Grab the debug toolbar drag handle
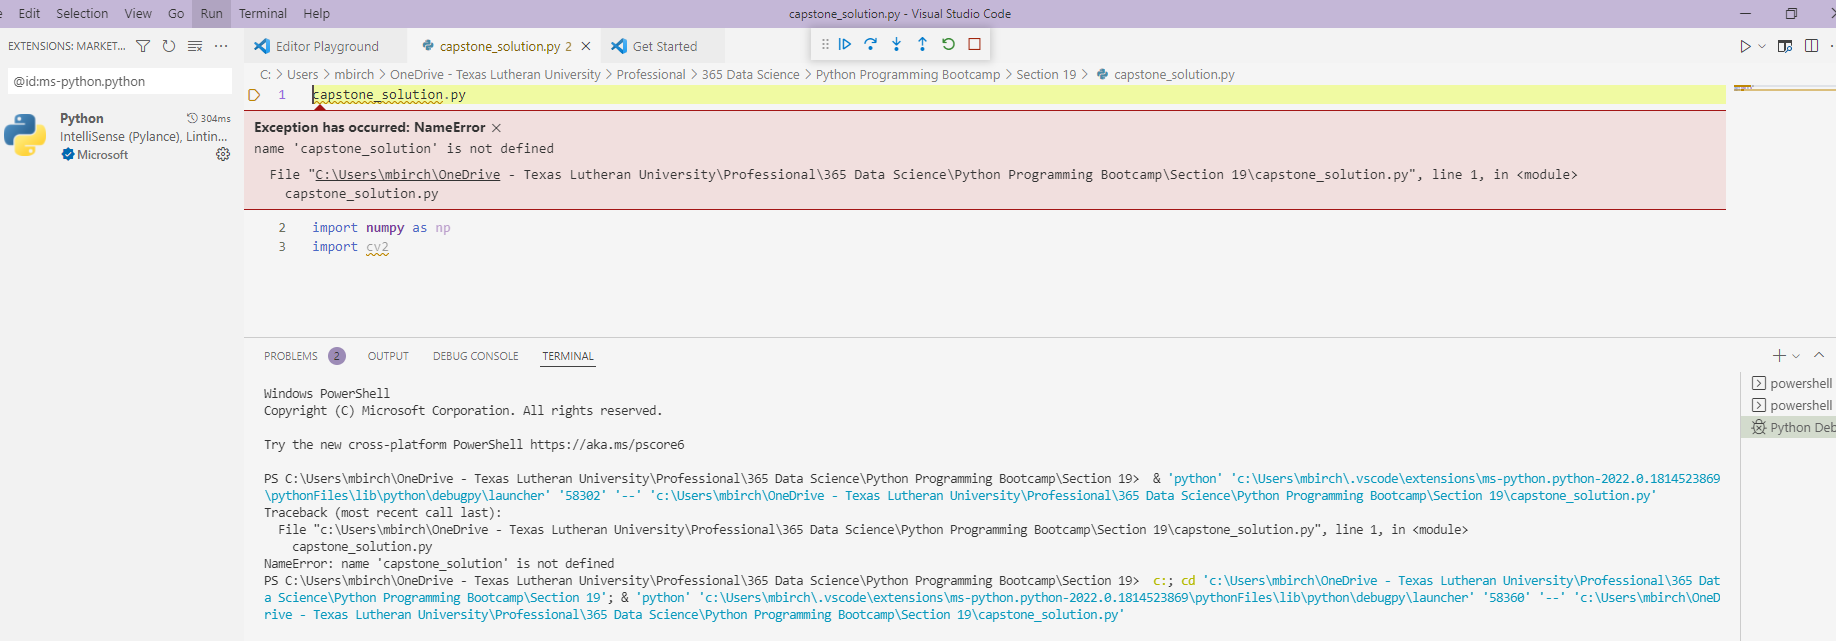Screen dimensions: 1836x641 coord(825,44)
